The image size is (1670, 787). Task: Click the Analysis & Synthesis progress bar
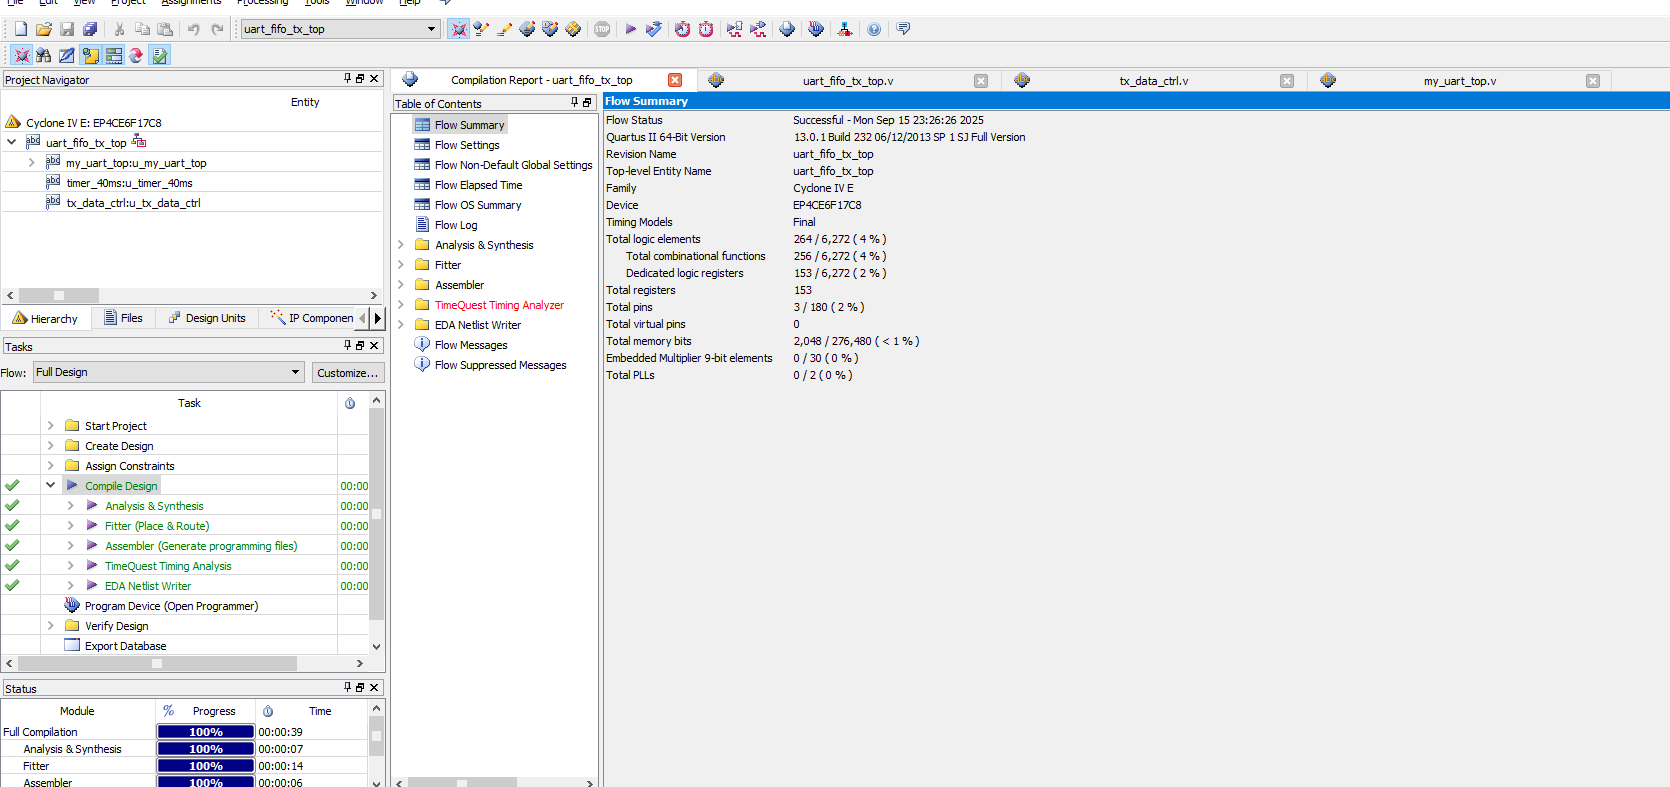[x=206, y=749]
